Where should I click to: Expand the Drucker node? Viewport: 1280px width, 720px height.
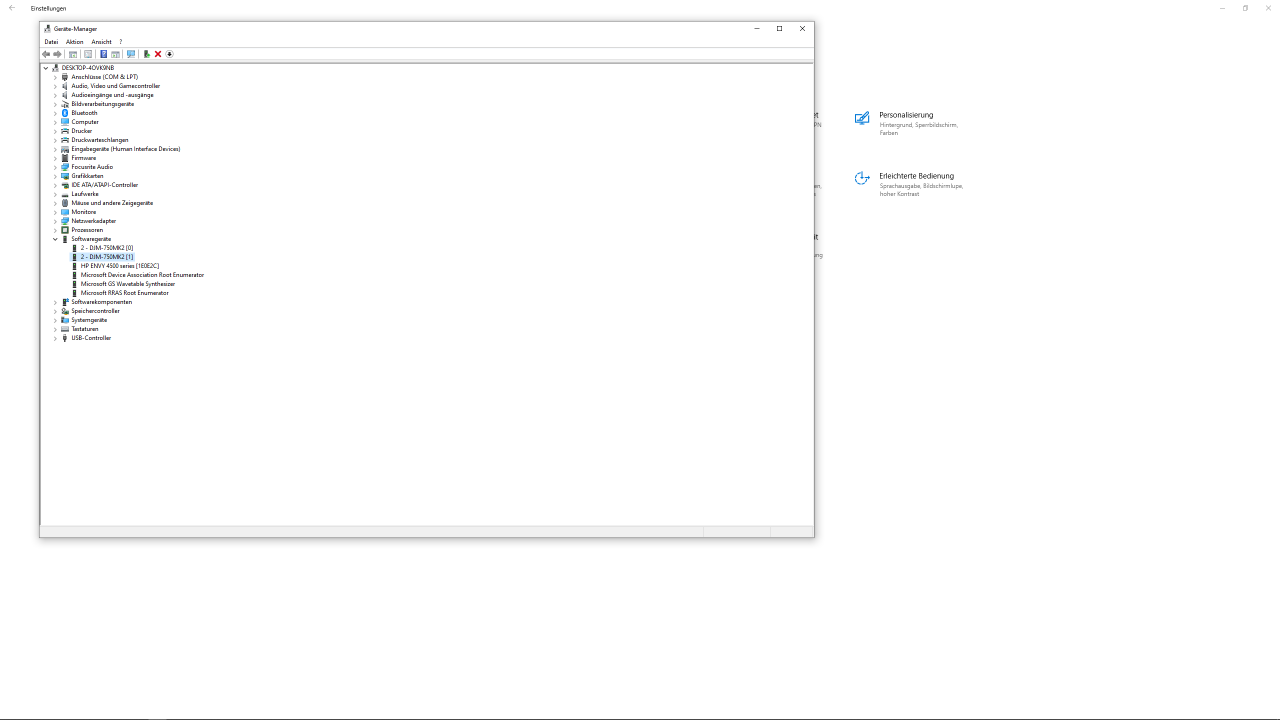(x=55, y=131)
